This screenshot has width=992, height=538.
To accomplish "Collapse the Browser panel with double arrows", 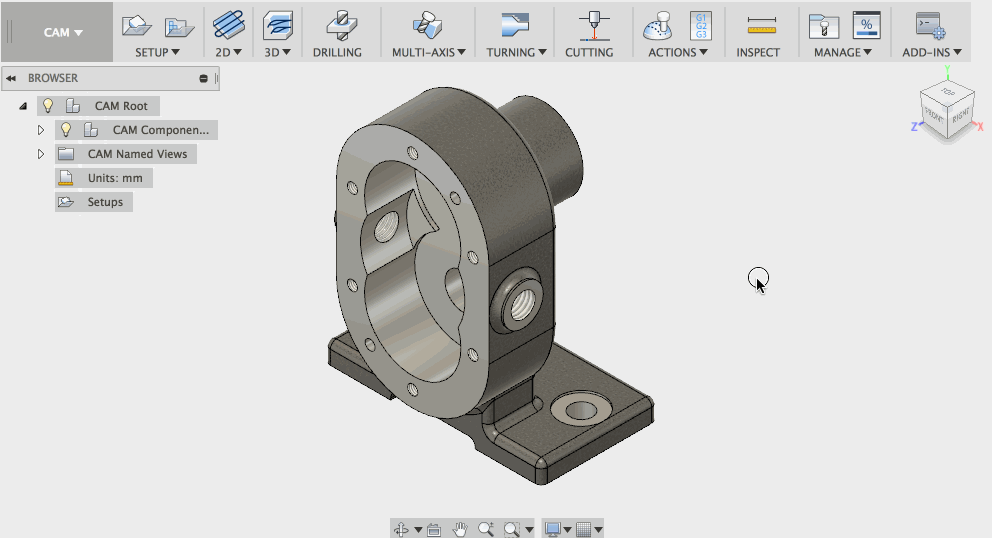I will (11, 78).
